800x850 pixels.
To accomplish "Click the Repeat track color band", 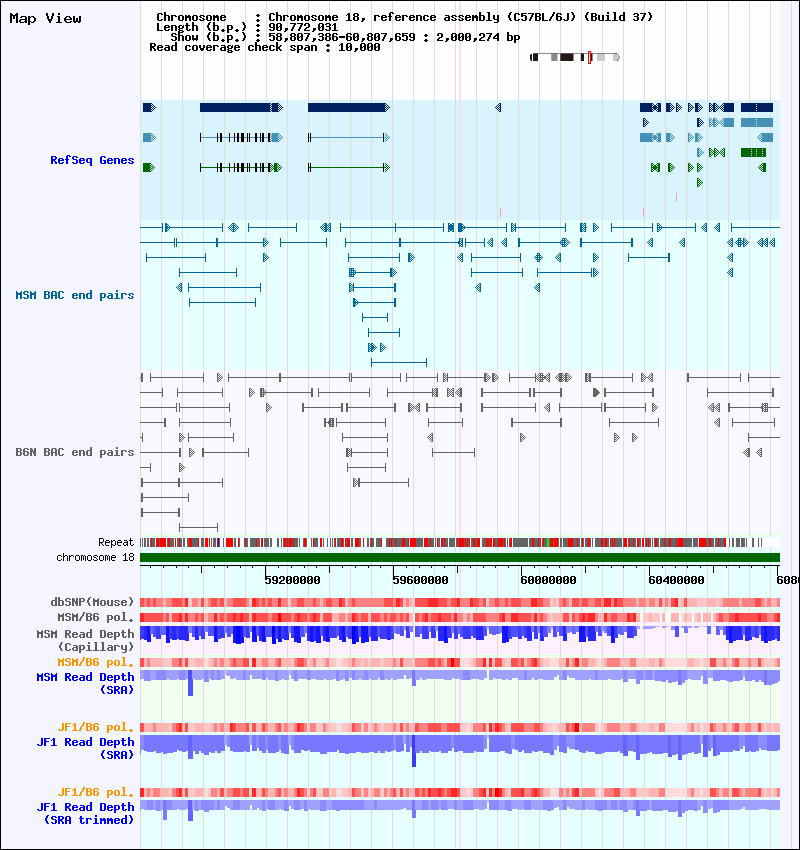I will coord(460,543).
